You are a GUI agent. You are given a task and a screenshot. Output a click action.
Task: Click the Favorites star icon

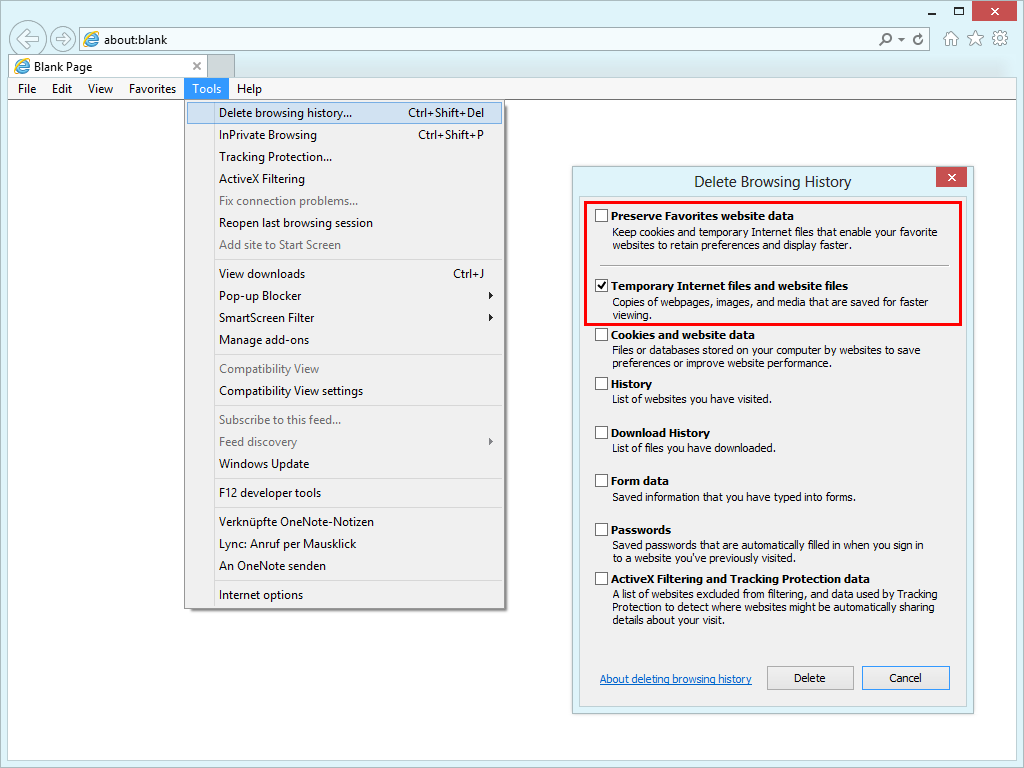[975, 38]
